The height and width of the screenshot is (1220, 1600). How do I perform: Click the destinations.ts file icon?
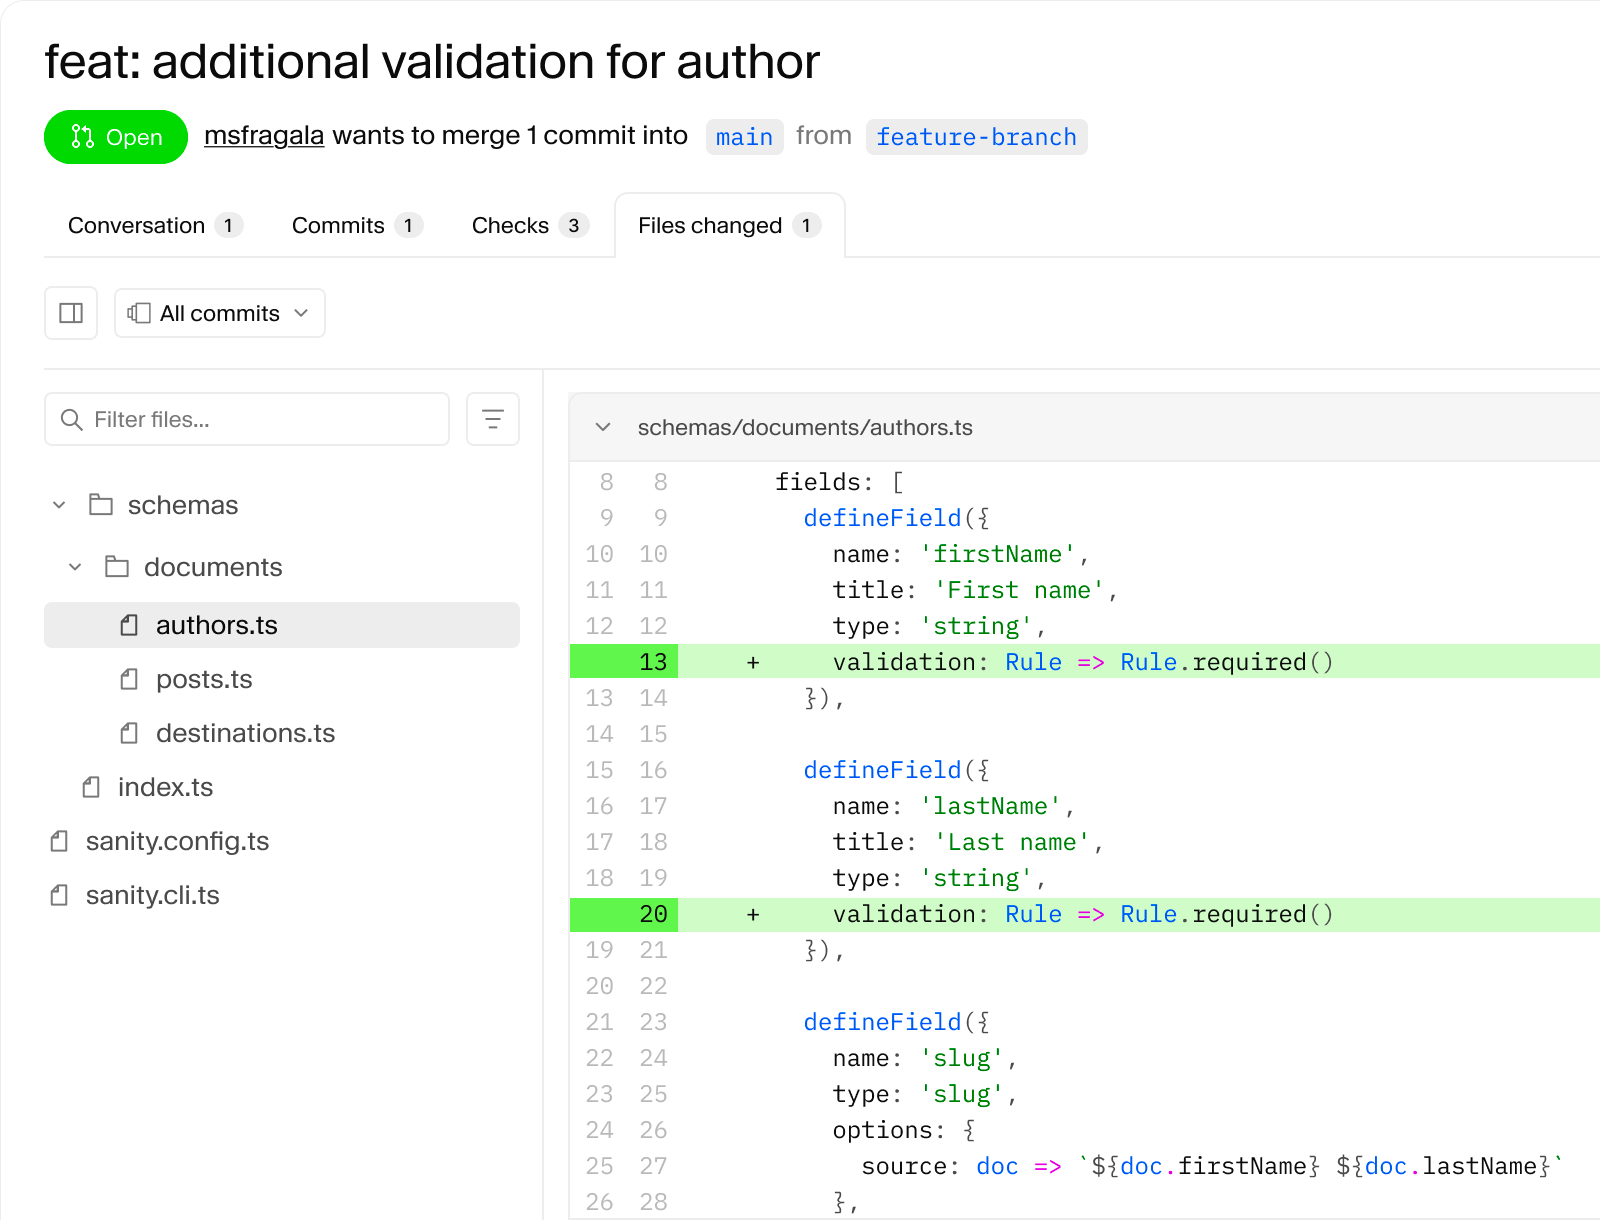click(x=129, y=733)
